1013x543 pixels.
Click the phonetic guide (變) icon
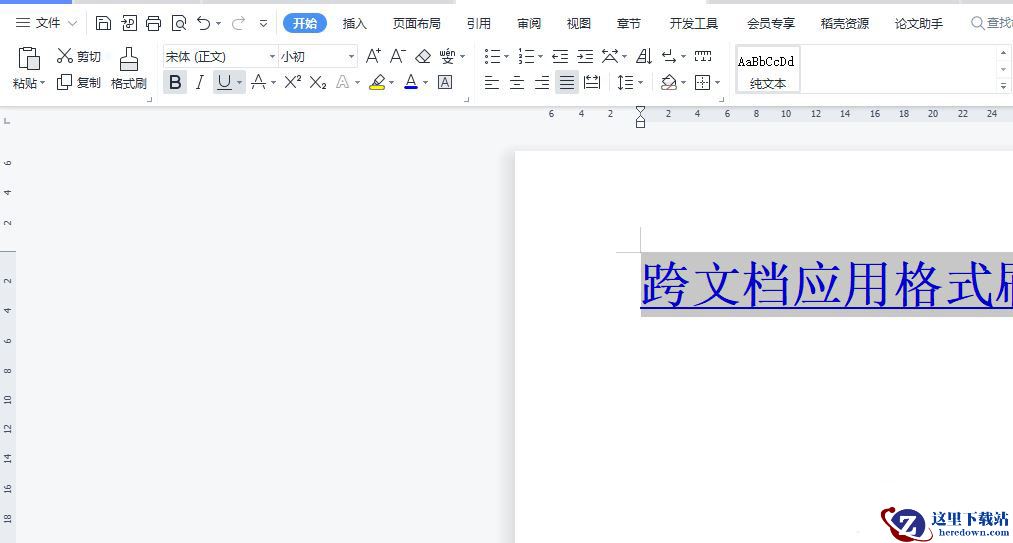click(448, 56)
